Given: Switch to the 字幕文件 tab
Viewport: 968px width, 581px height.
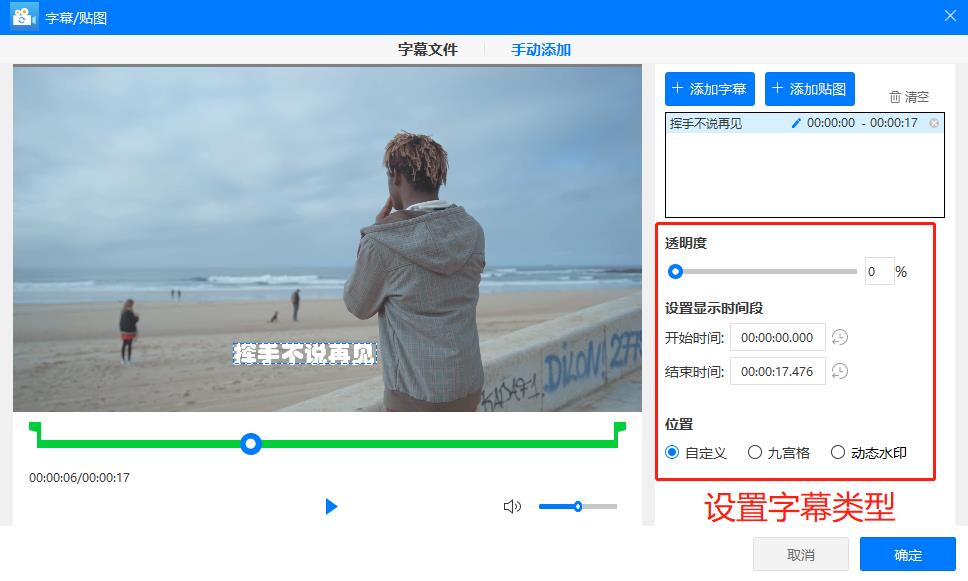Looking at the screenshot, I should (428, 49).
